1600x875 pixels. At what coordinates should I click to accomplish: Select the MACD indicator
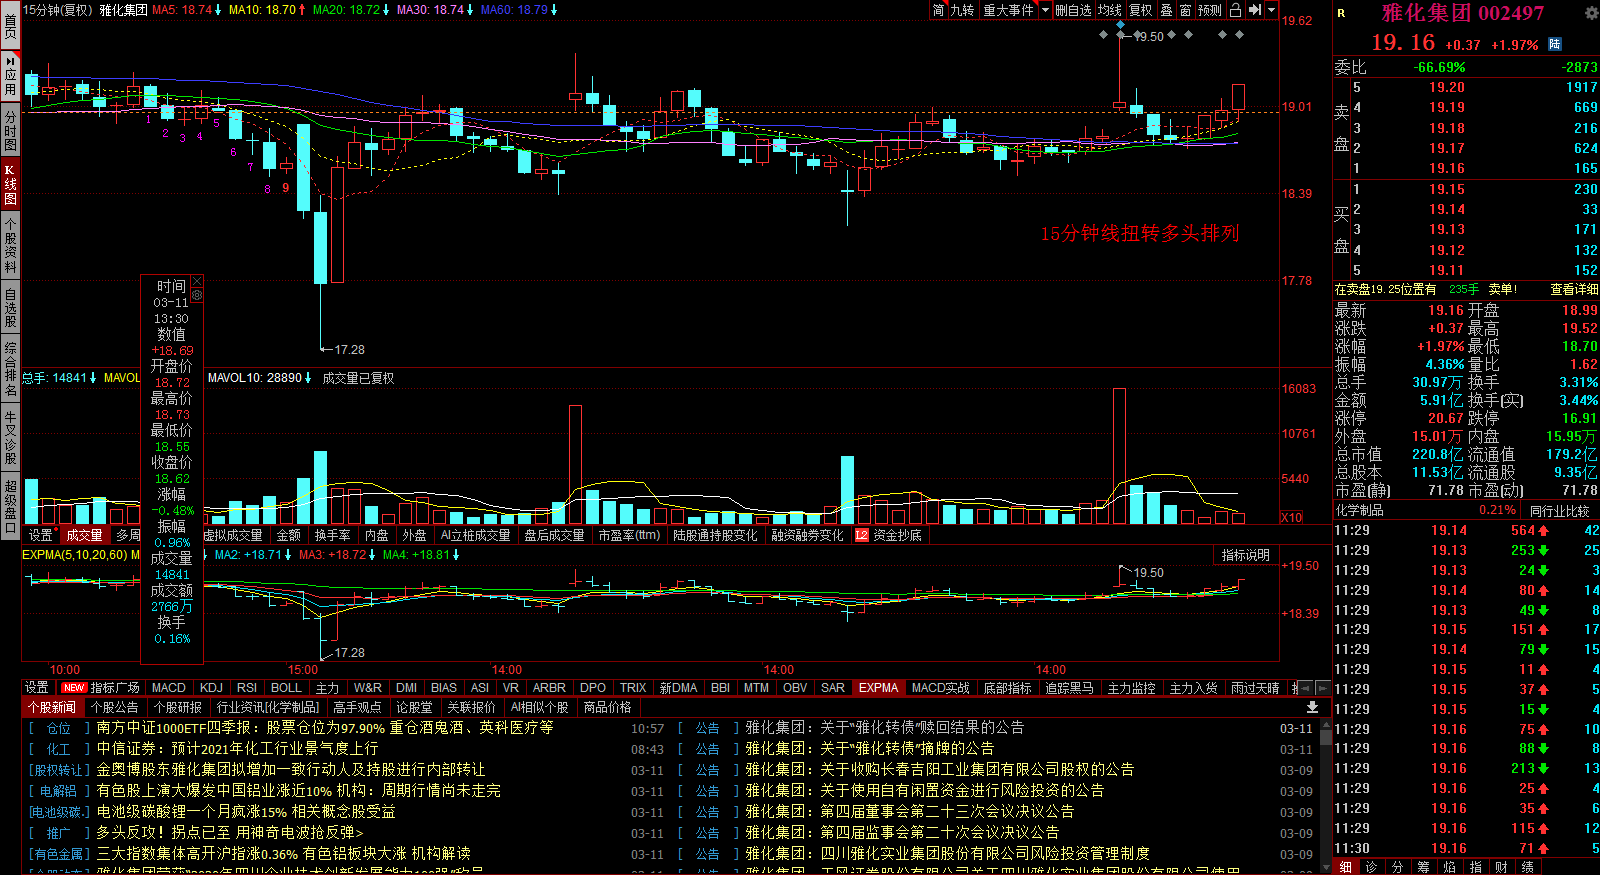point(169,688)
